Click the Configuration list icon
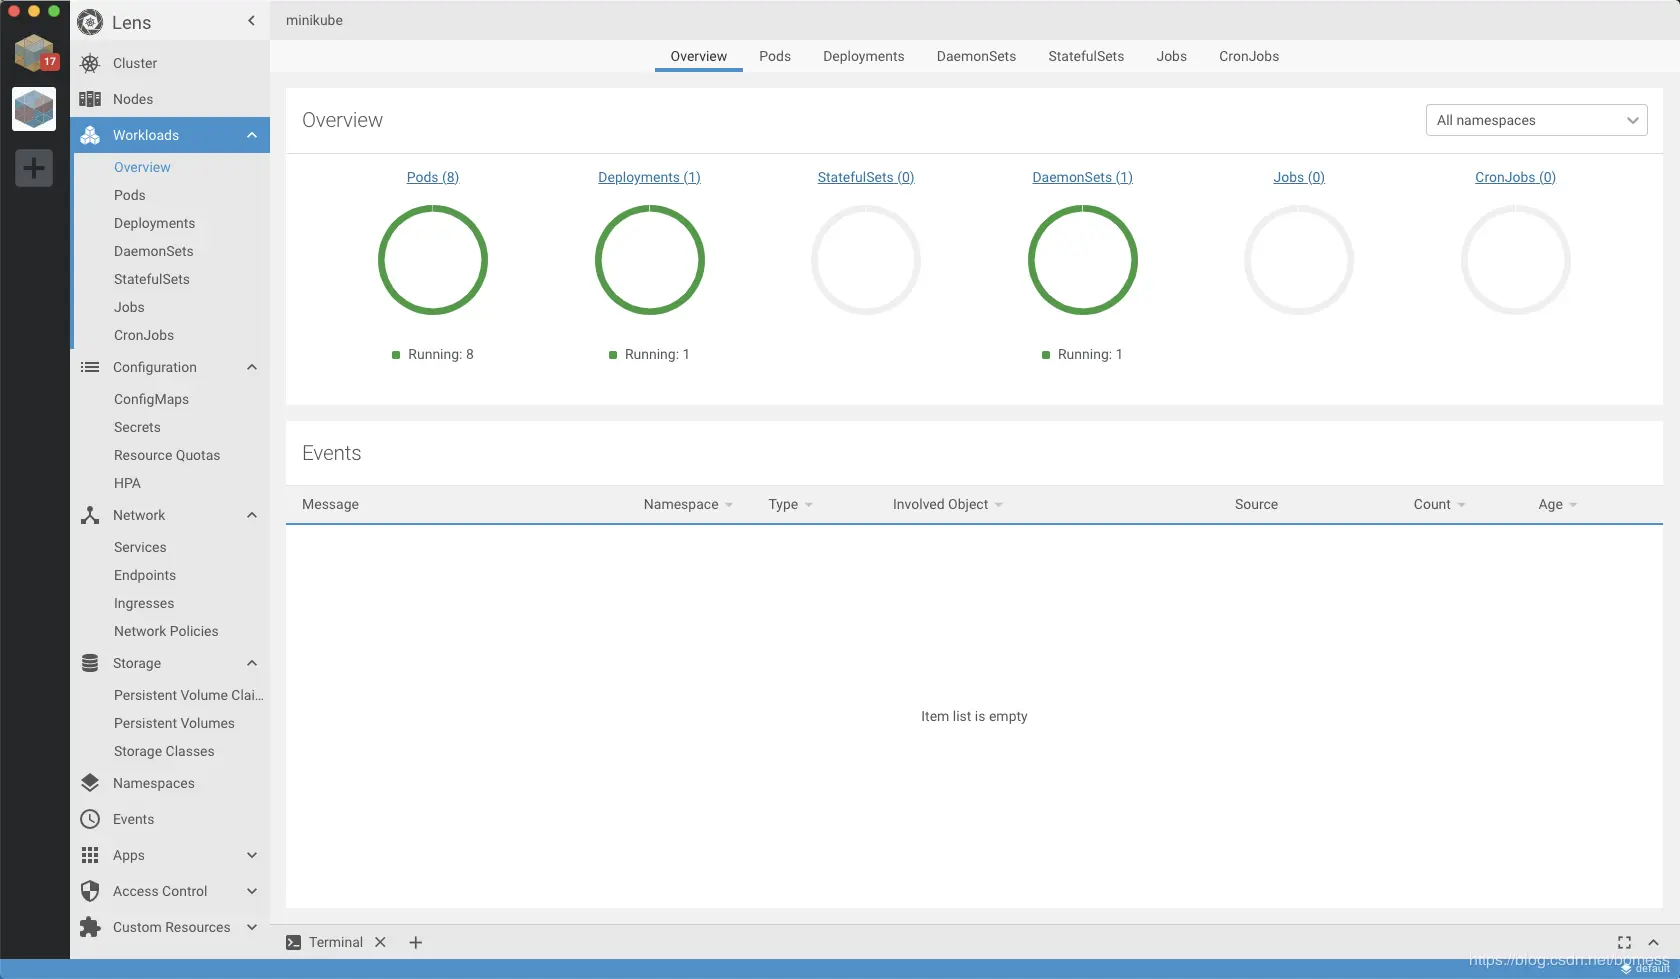The height and width of the screenshot is (979, 1680). [90, 367]
